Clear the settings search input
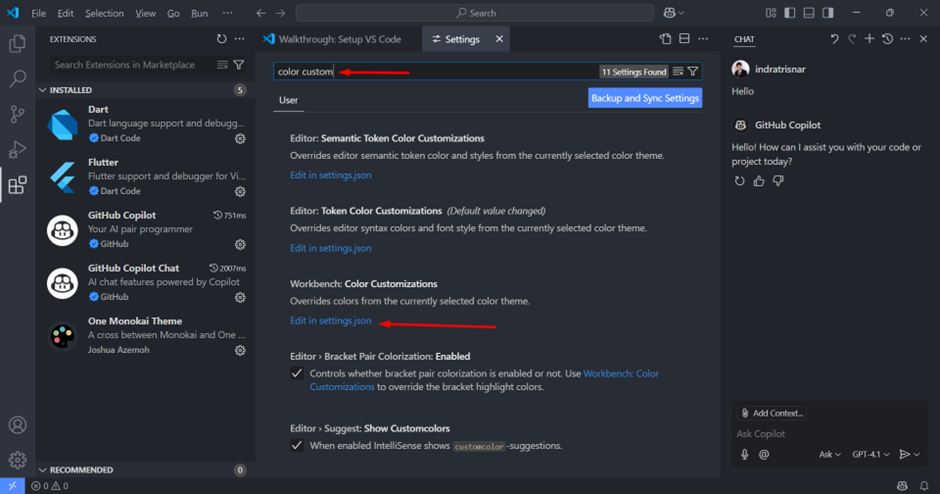Viewport: 940px width, 494px height. pyautogui.click(x=678, y=71)
